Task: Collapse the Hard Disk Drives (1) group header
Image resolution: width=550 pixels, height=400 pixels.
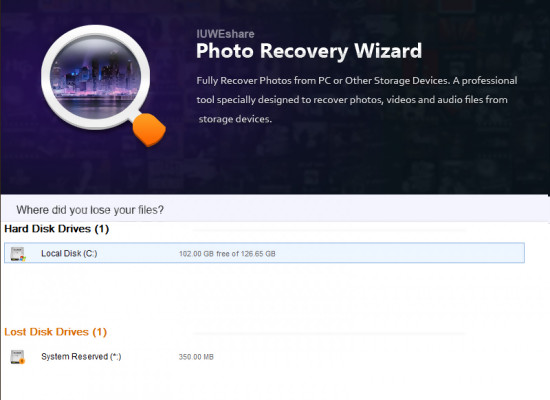Action: click(56, 229)
